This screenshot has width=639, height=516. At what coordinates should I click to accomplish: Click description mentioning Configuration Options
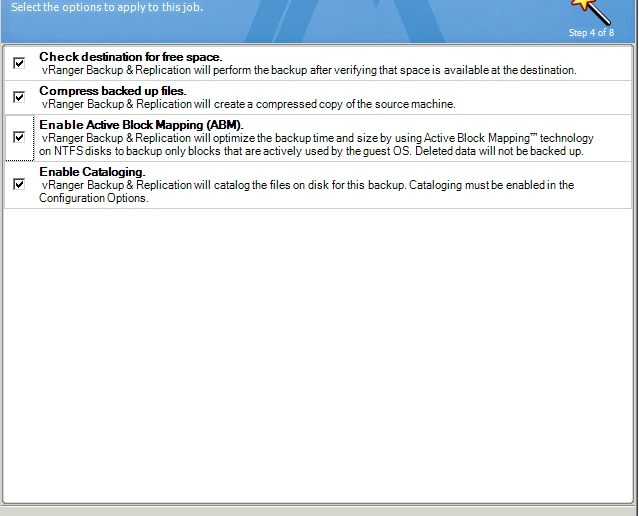pyautogui.click(x=306, y=192)
